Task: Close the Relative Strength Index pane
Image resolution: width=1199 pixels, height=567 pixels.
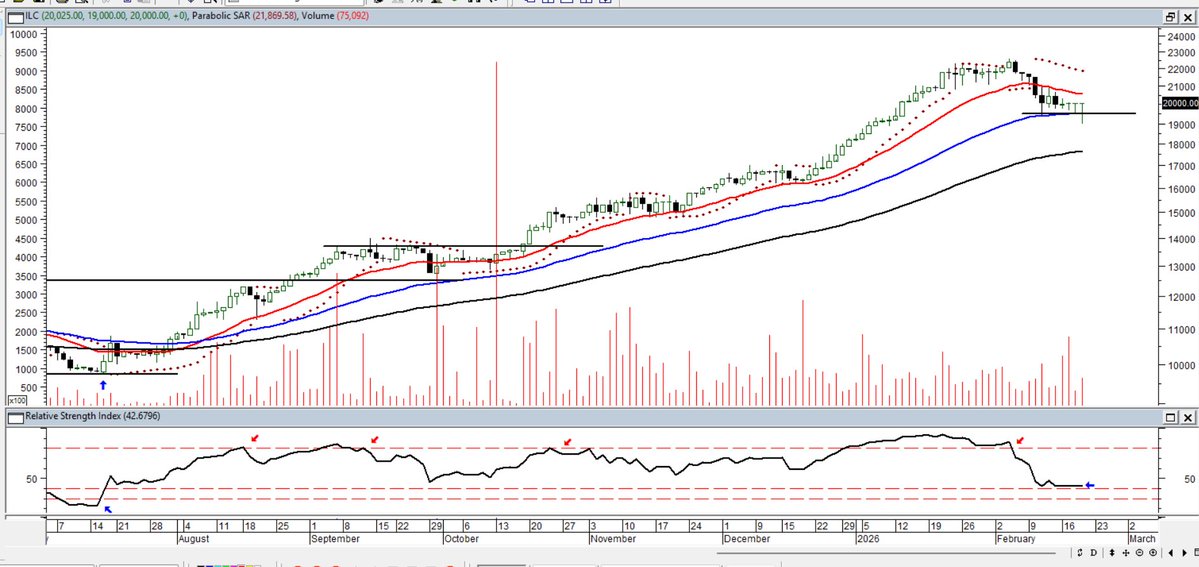Action: point(1188,417)
